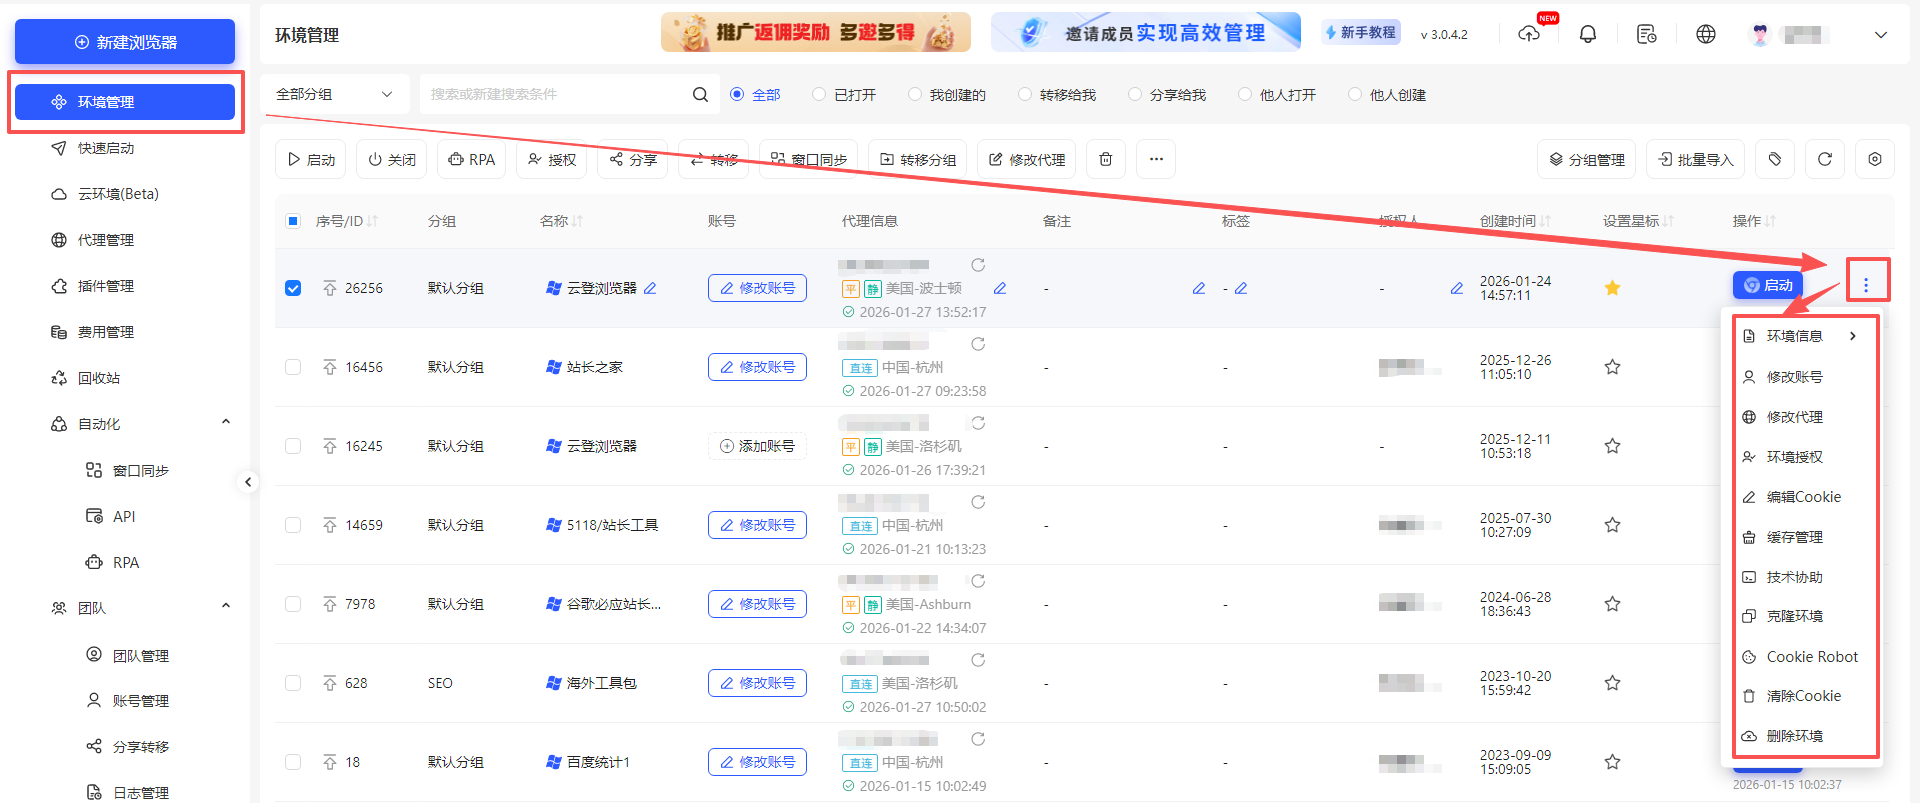Choose 编辑Cookie from context menu
This screenshot has width=1920, height=803.
point(1804,497)
